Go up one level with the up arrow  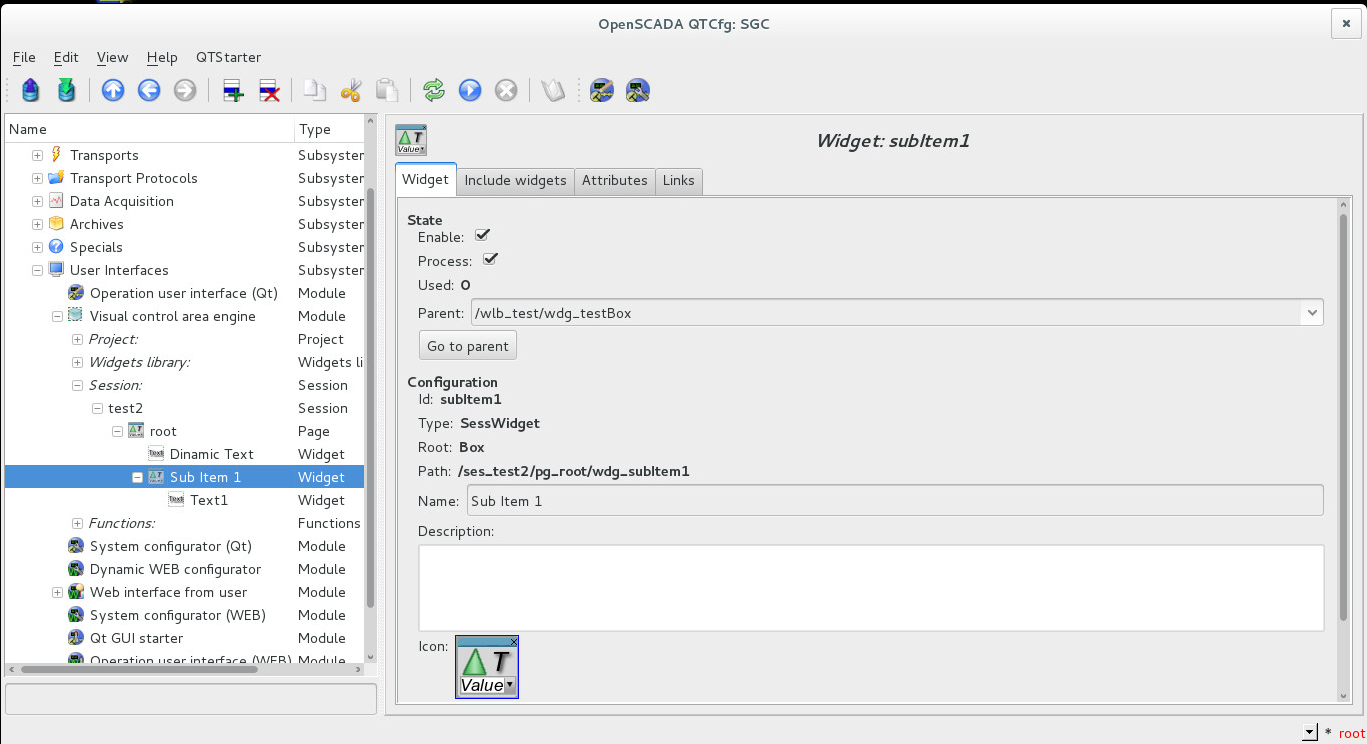tap(113, 91)
